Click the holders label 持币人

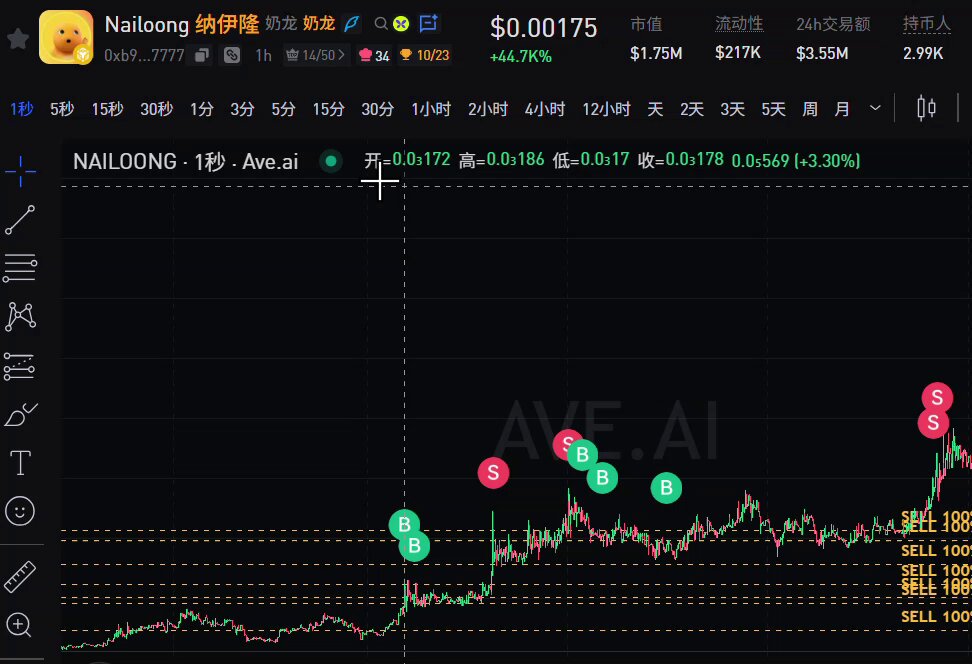927,24
